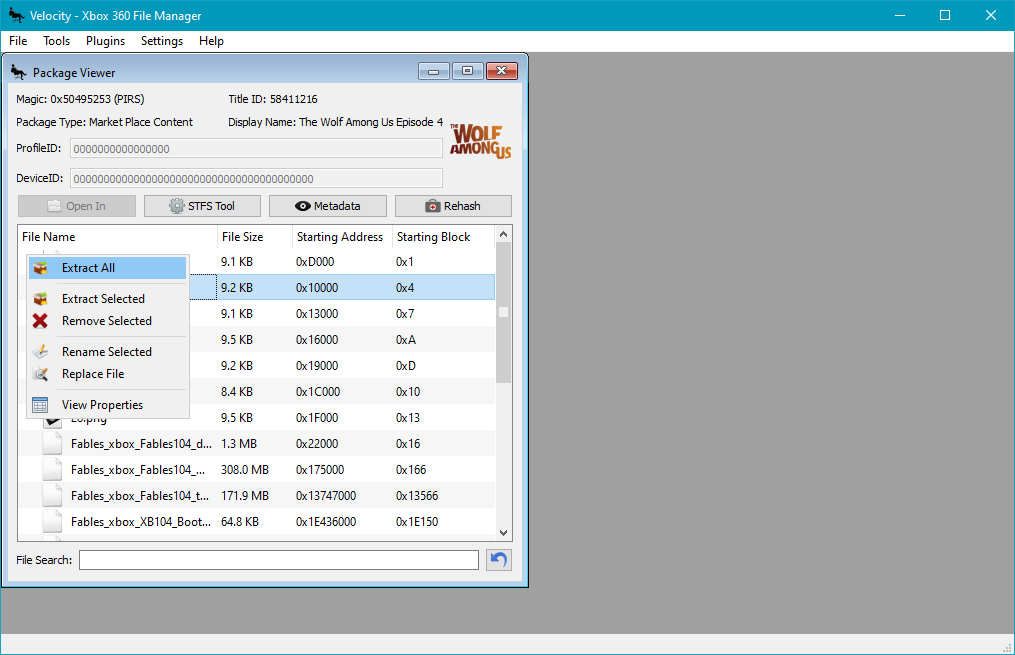Click the Velocity app icon in title bar
The width and height of the screenshot is (1015, 655).
(x=16, y=14)
